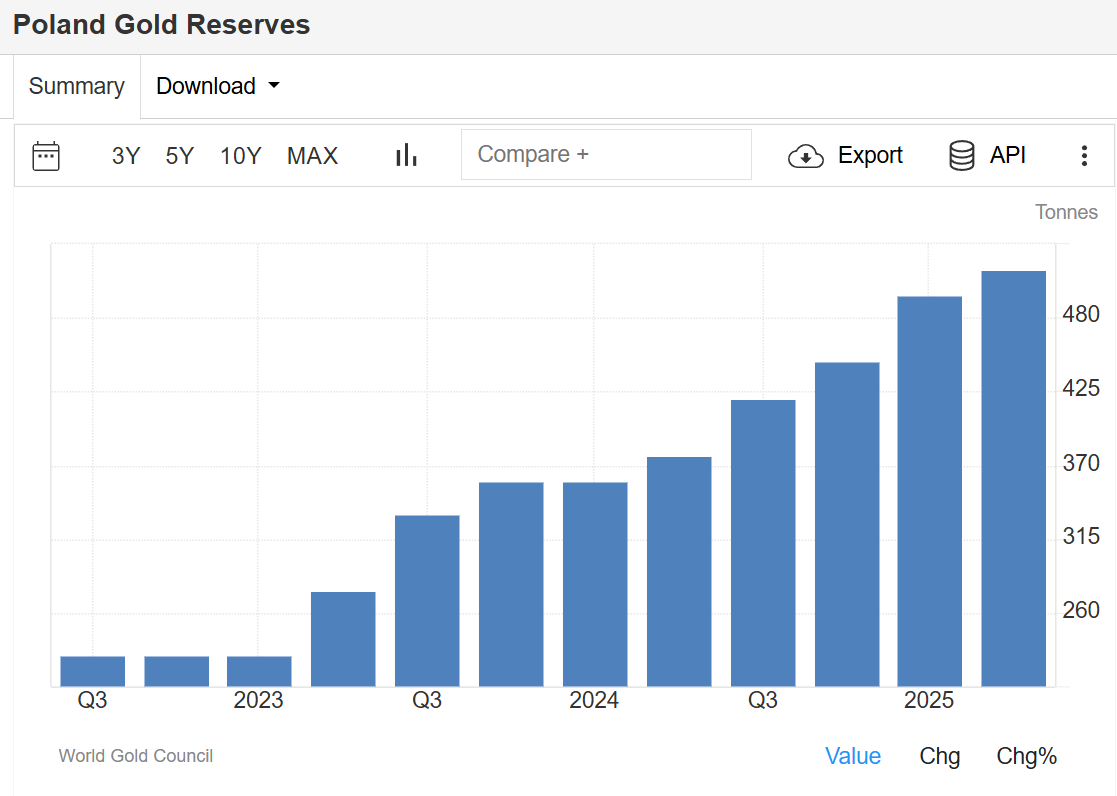
Task: Show the MAX historical range
Action: tap(312, 156)
